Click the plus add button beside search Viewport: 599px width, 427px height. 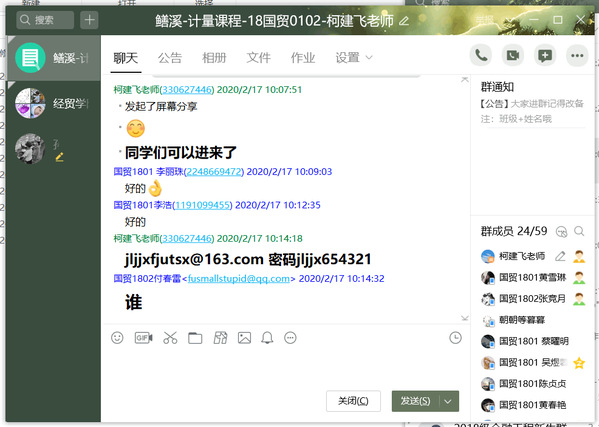pyautogui.click(x=89, y=20)
